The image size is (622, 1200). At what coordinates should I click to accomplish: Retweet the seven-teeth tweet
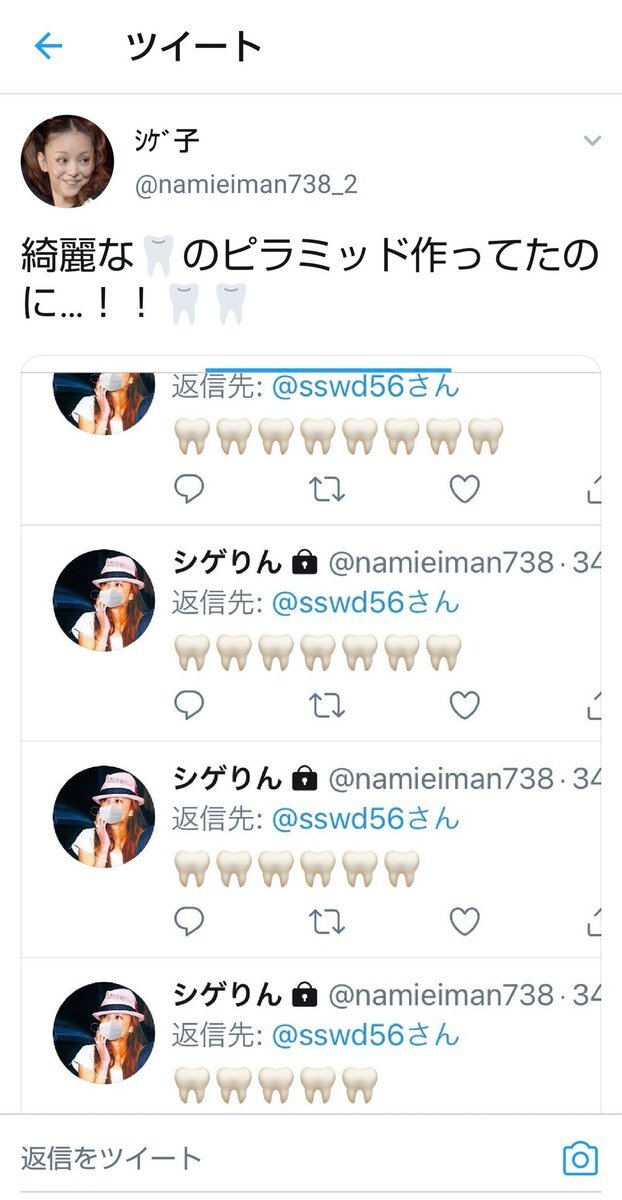click(327, 705)
